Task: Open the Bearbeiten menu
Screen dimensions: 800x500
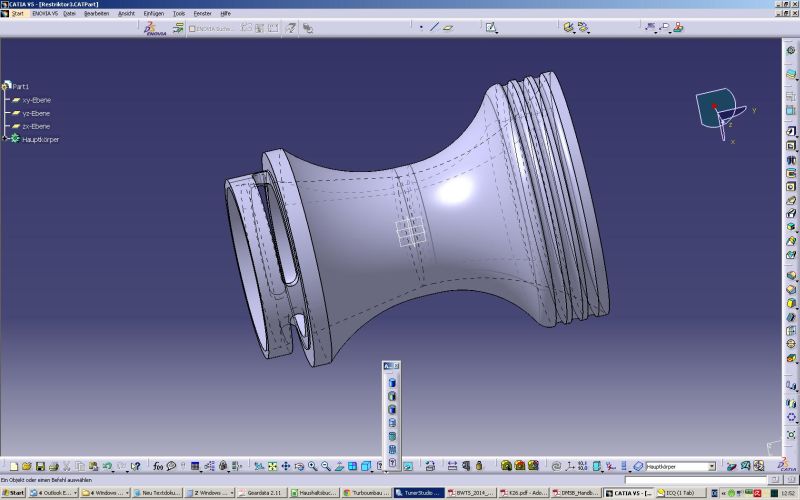Action: [x=96, y=13]
